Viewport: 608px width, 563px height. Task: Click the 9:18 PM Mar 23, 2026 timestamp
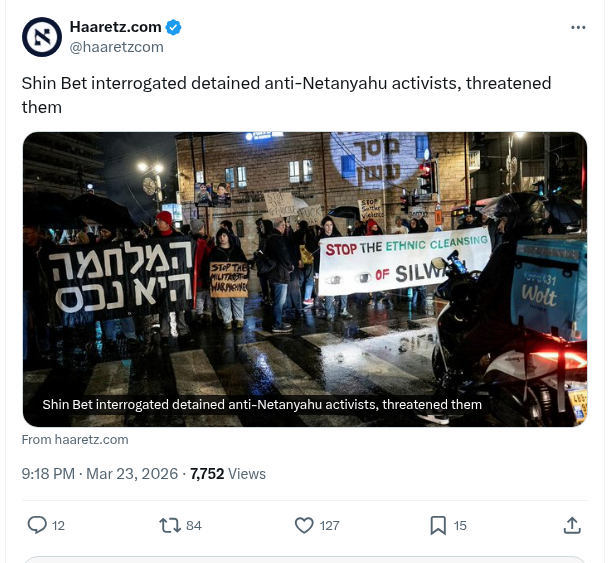click(100, 474)
